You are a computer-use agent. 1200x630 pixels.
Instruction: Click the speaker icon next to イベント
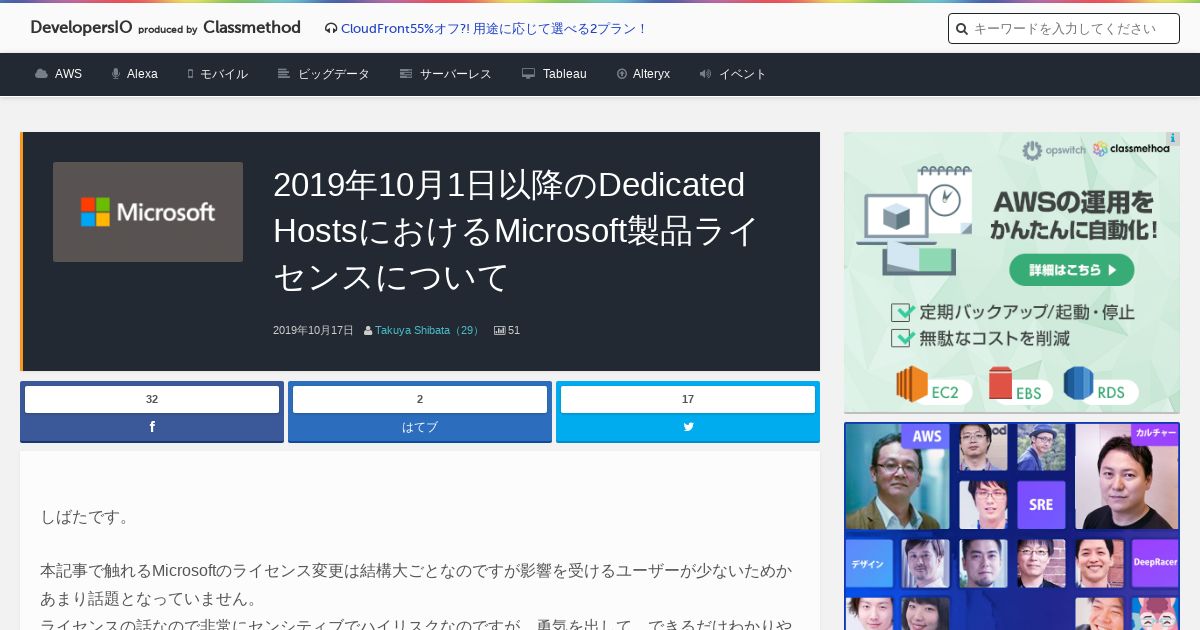pyautogui.click(x=705, y=74)
